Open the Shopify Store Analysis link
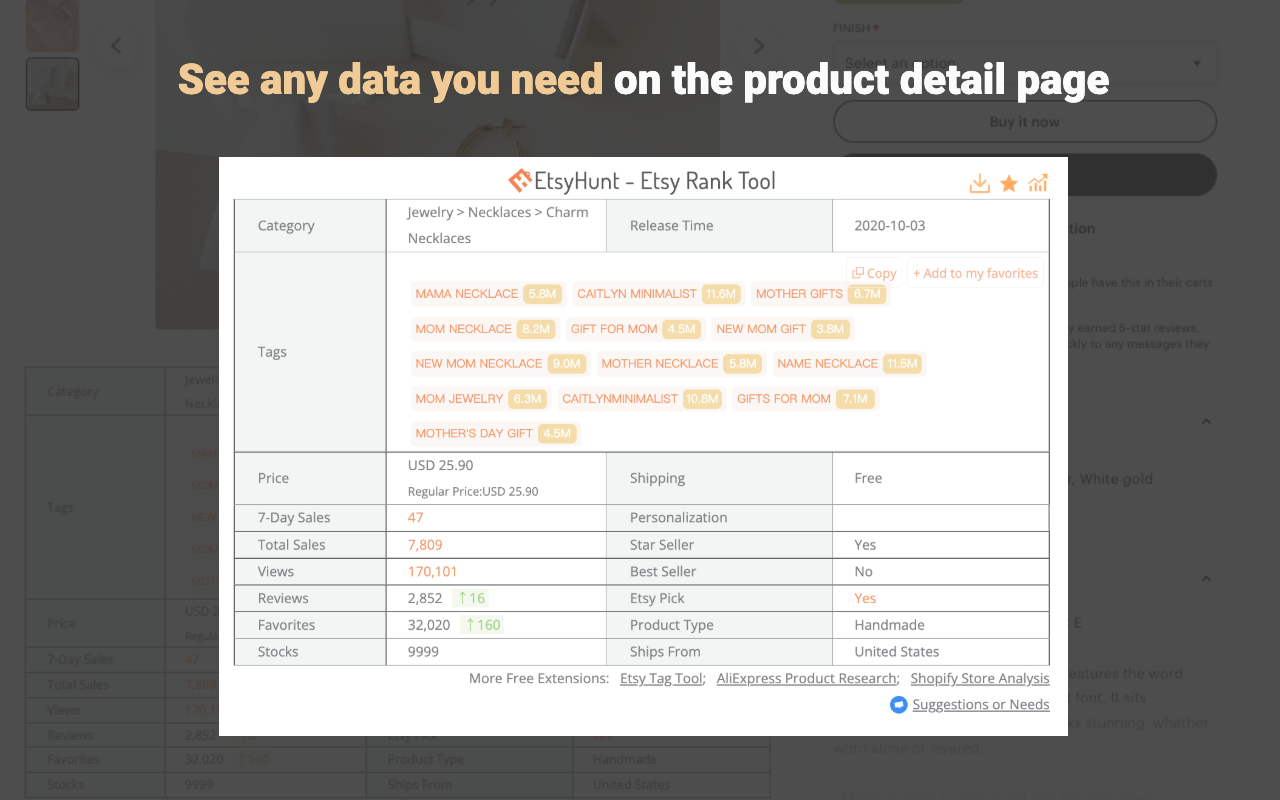This screenshot has height=800, width=1280. [980, 678]
